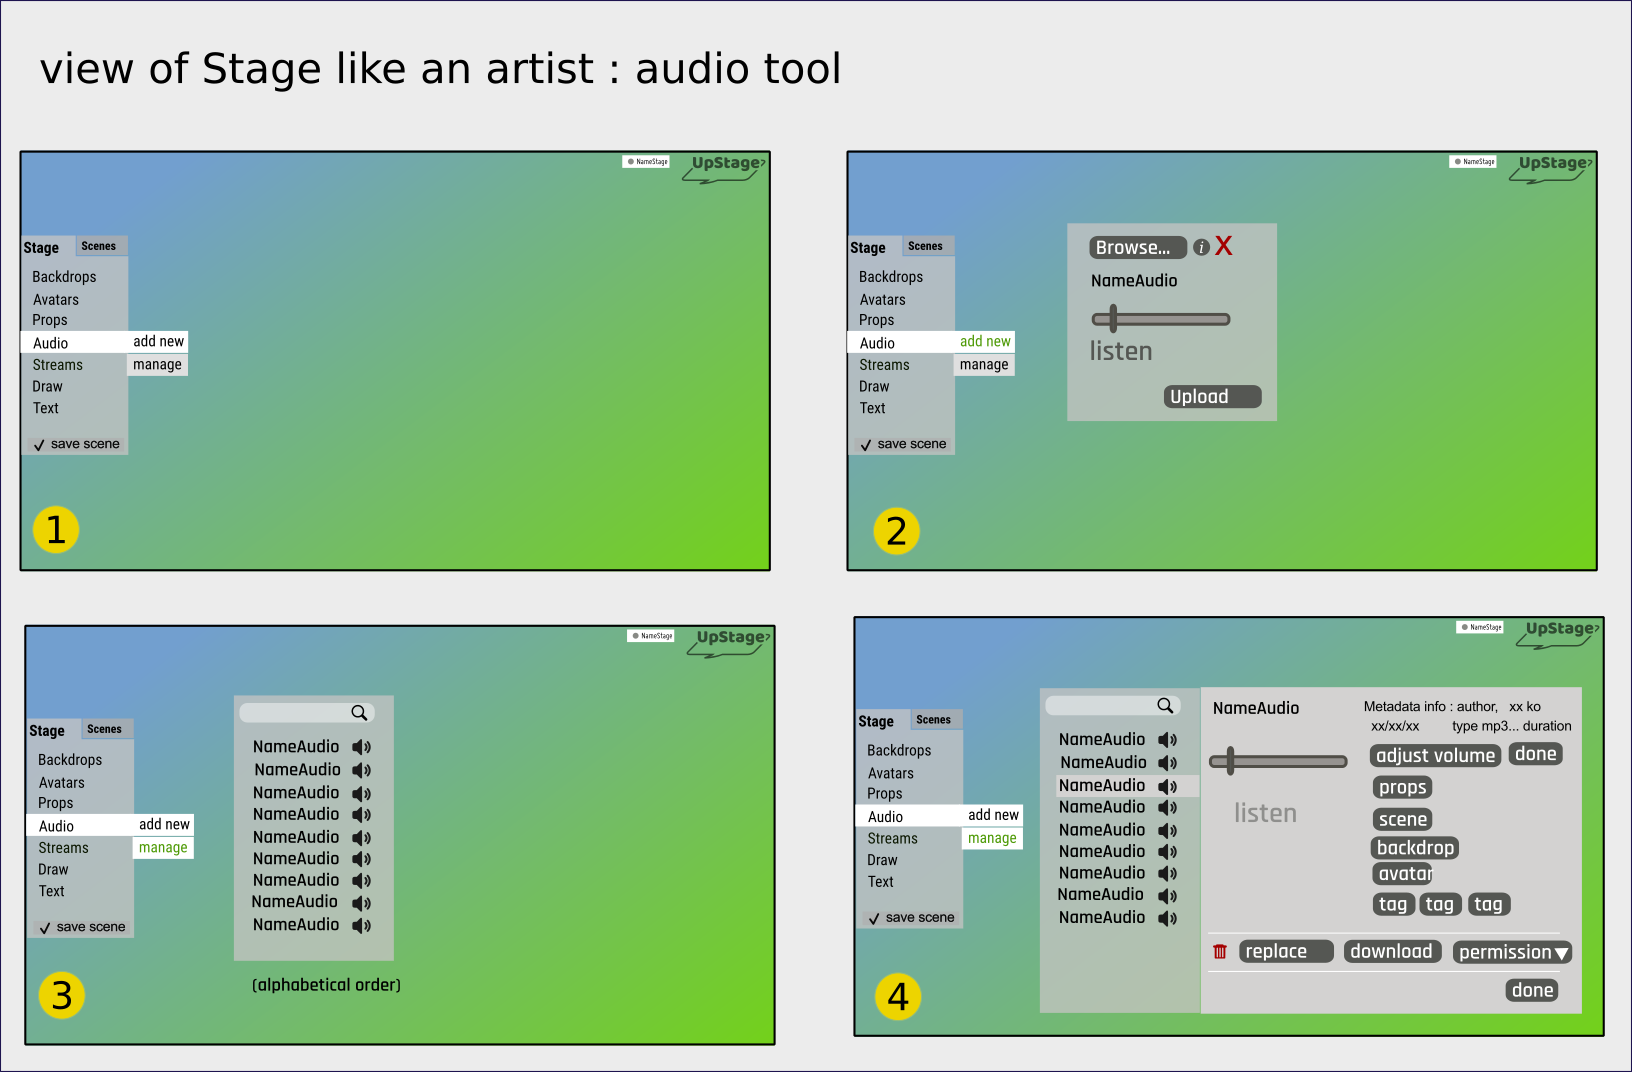Delete the audio with the red trash icon
This screenshot has width=1632, height=1072.
pos(1220,952)
